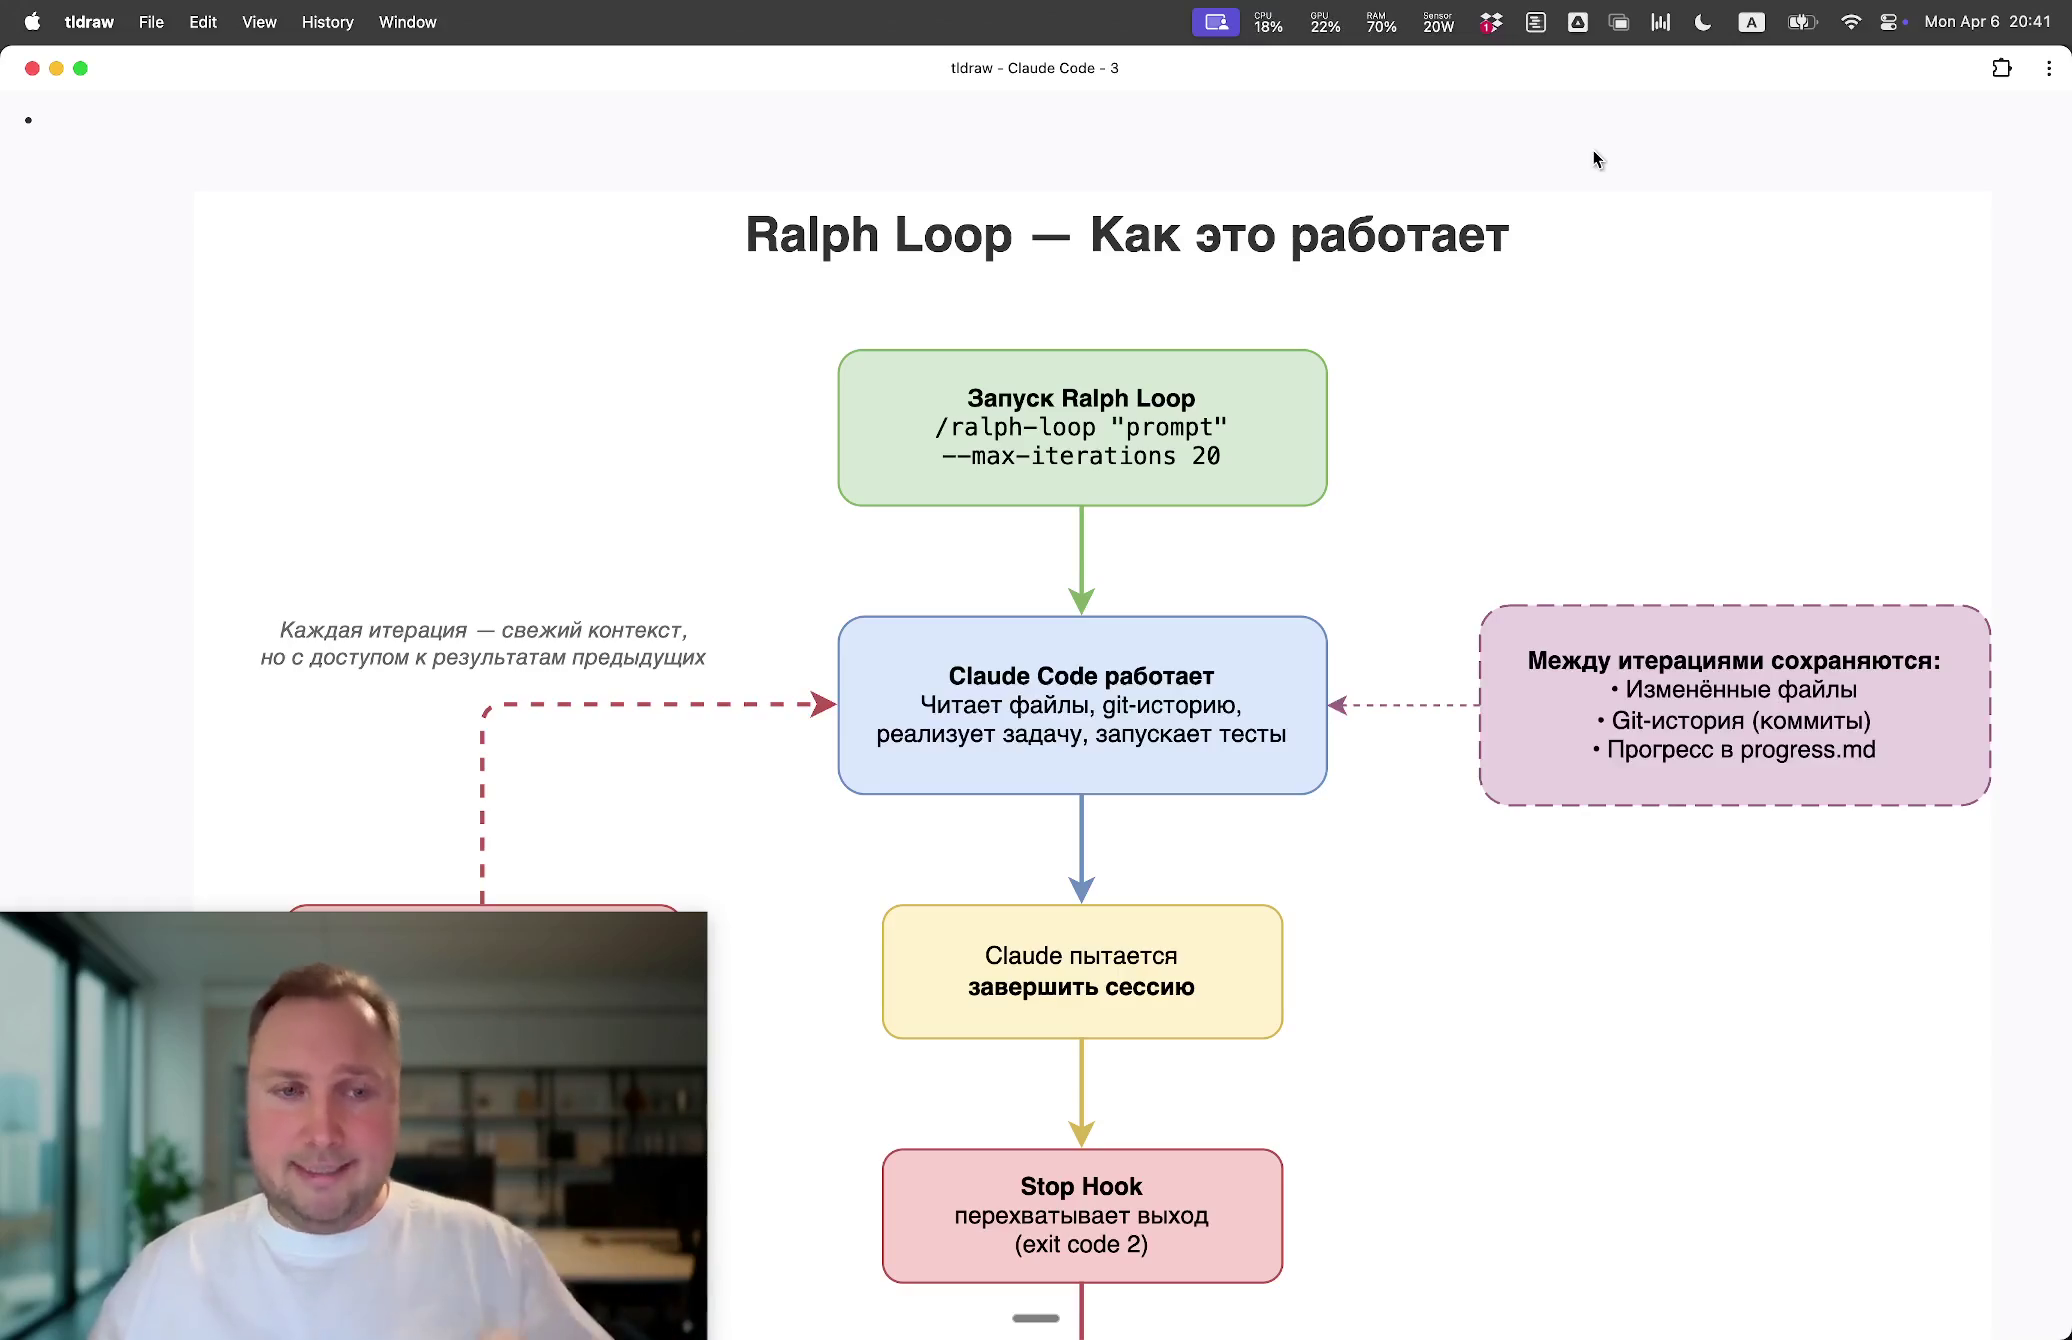Click the text-lines document menu bar icon
The width and height of the screenshot is (2072, 1340).
pos(1536,22)
